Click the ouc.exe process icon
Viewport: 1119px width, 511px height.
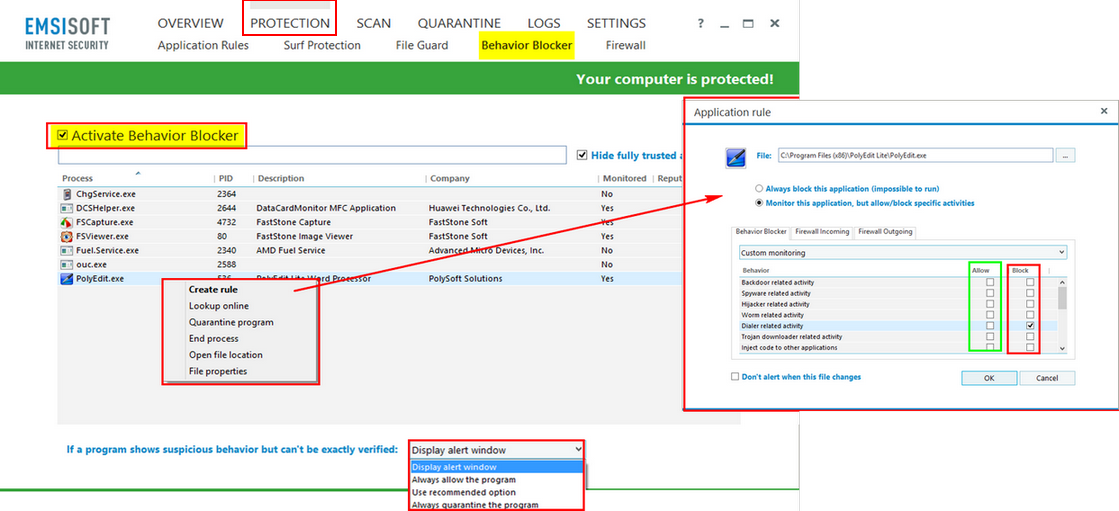tap(66, 264)
